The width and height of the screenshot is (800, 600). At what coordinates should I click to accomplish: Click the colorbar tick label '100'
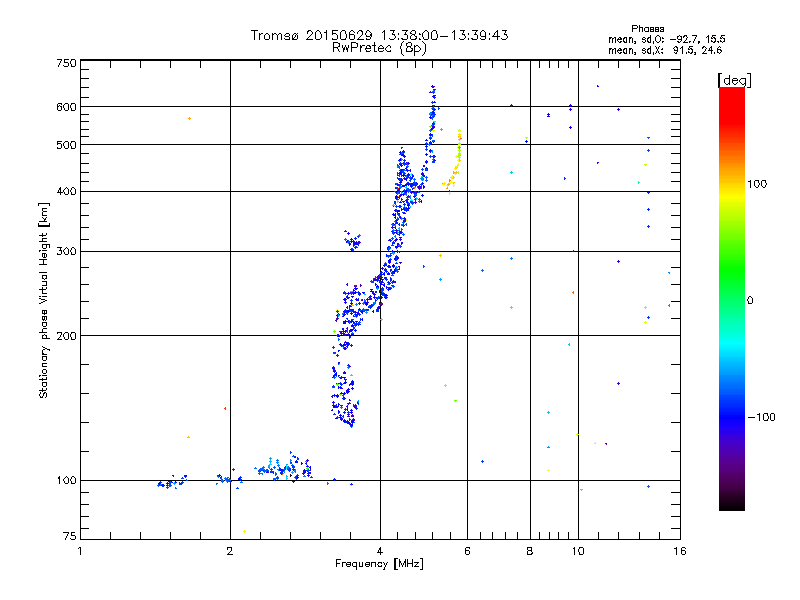click(757, 184)
